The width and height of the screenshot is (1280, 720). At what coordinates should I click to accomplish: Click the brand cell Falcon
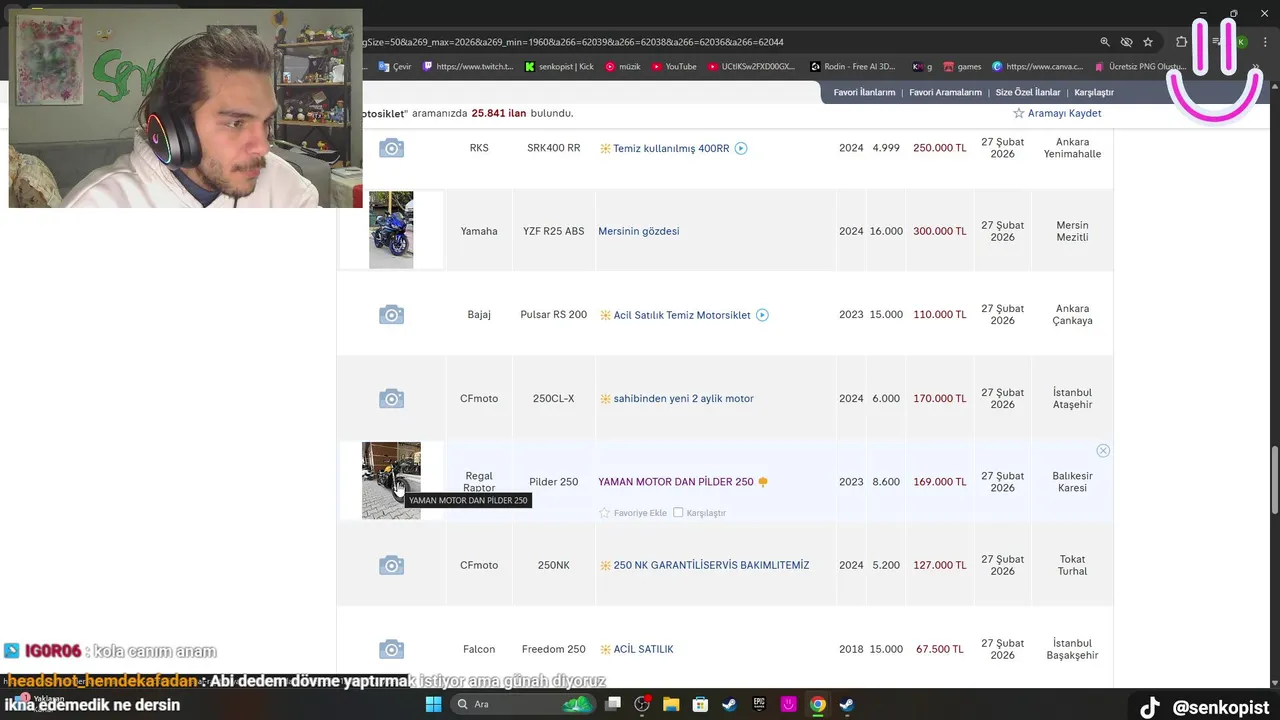pyautogui.click(x=479, y=649)
